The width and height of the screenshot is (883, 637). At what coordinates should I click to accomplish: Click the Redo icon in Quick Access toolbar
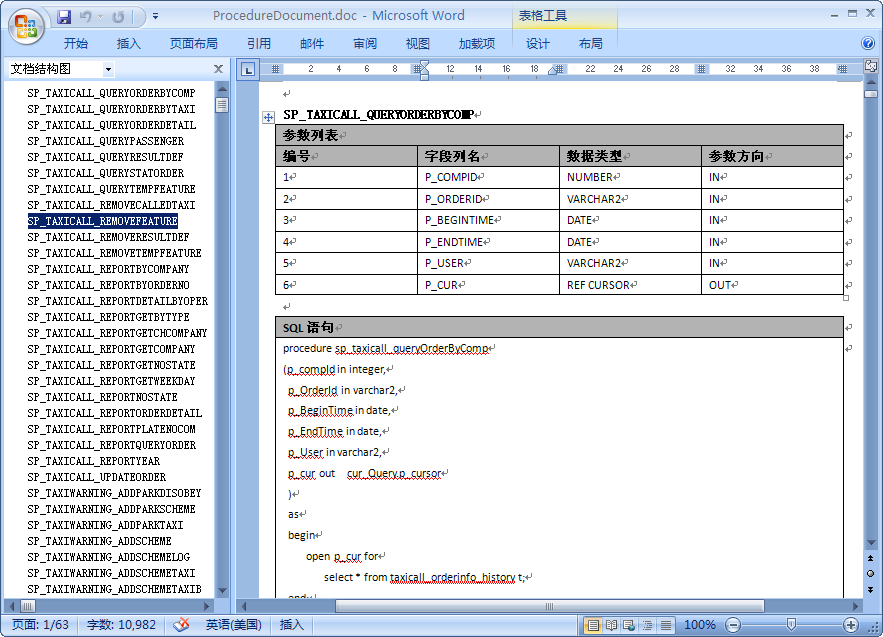point(118,17)
